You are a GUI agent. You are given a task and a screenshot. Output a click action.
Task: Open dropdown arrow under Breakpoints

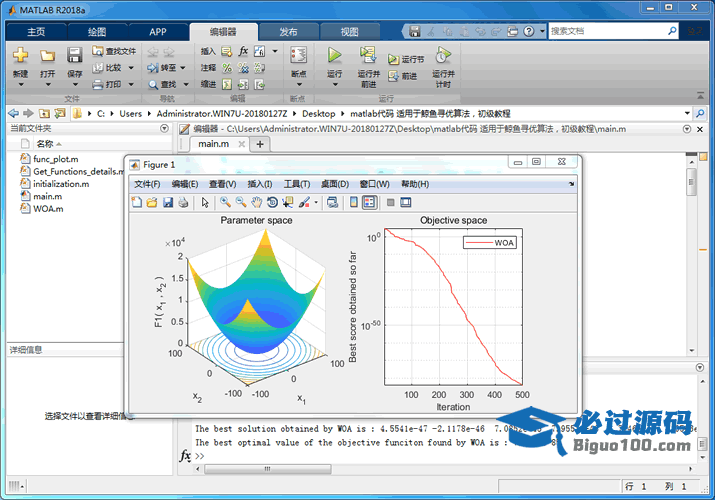click(x=299, y=85)
